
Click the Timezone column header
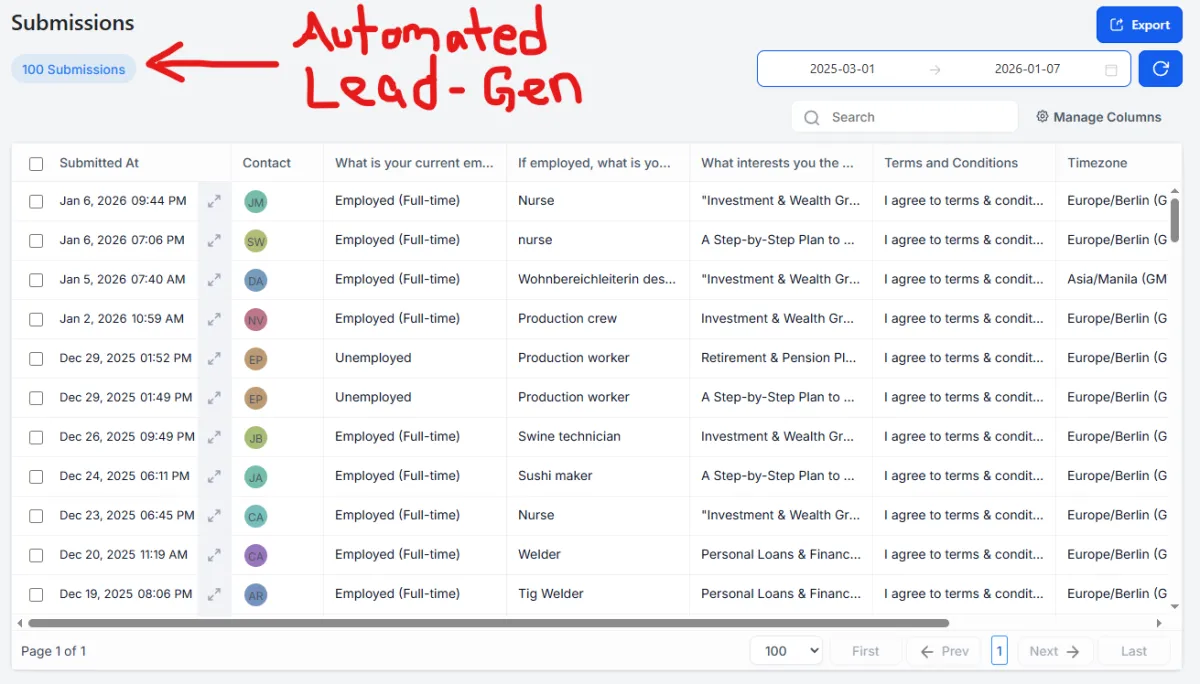pyautogui.click(x=1097, y=163)
